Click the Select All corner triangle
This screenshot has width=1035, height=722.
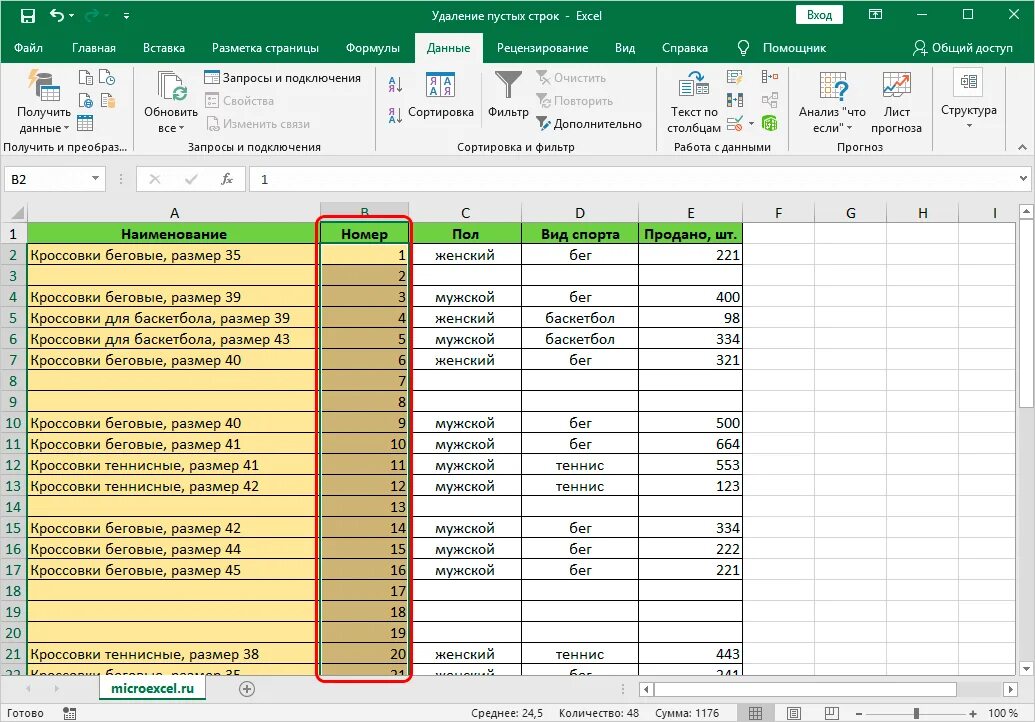(17, 213)
